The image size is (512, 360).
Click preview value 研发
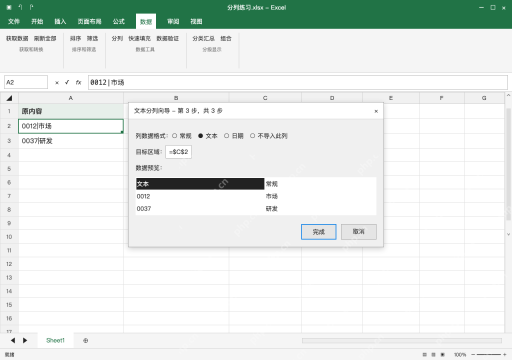pyautogui.click(x=272, y=209)
